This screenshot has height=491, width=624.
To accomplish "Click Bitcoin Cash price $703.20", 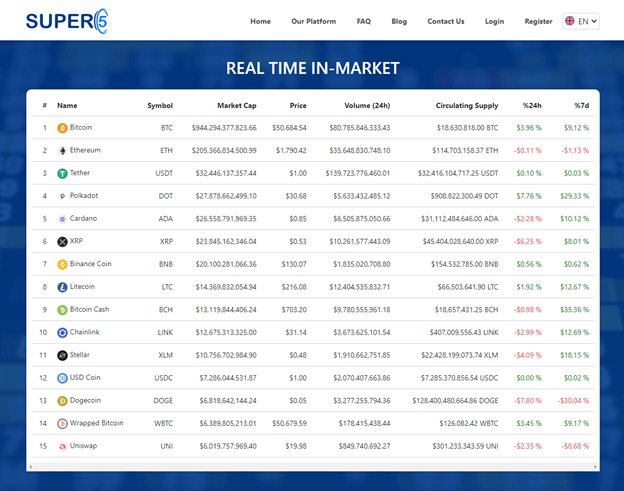I will click(x=294, y=310).
